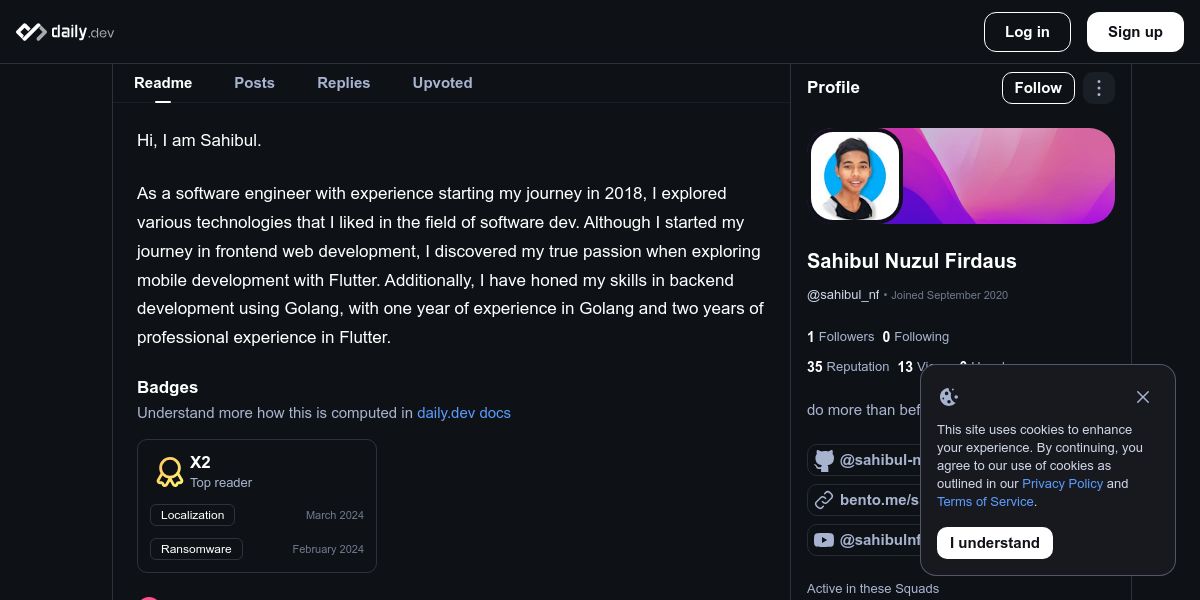This screenshot has height=600, width=1200.
Task: Click the profile avatar photo
Action: [855, 175]
